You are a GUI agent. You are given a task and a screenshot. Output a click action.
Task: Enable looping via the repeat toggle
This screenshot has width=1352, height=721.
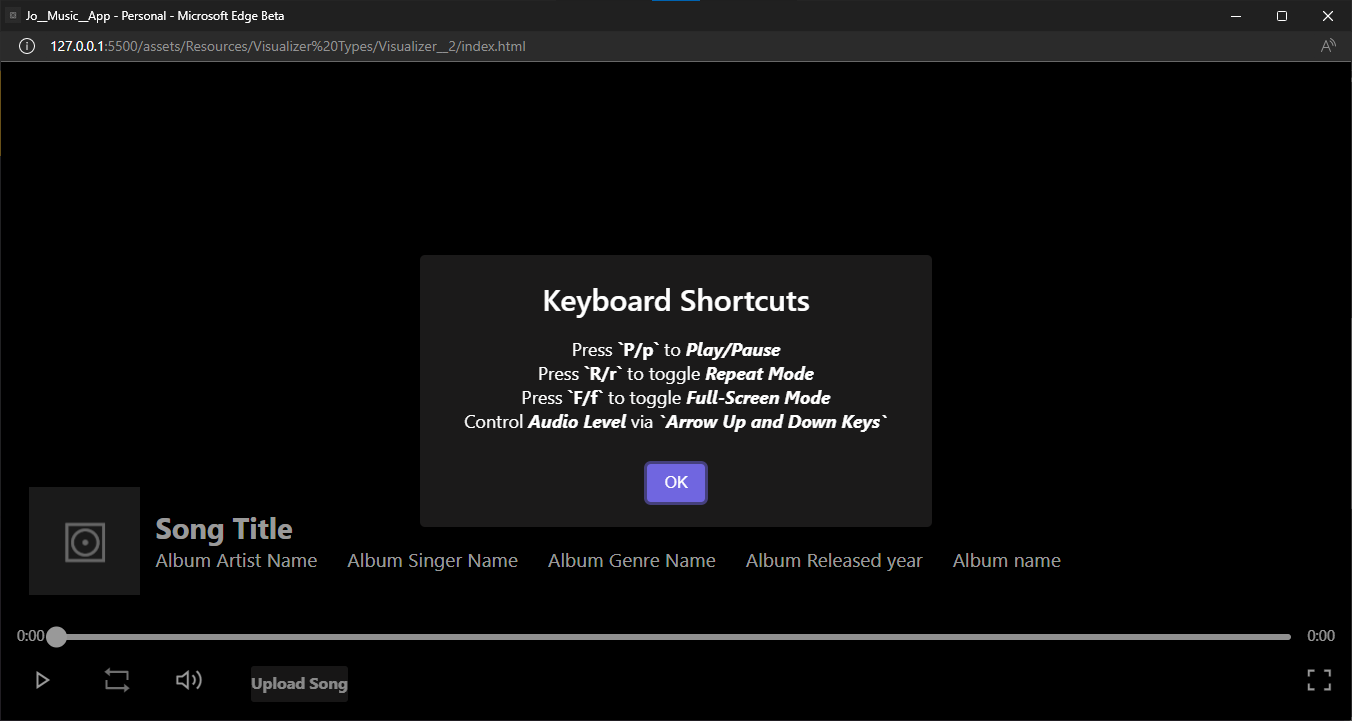coord(116,679)
